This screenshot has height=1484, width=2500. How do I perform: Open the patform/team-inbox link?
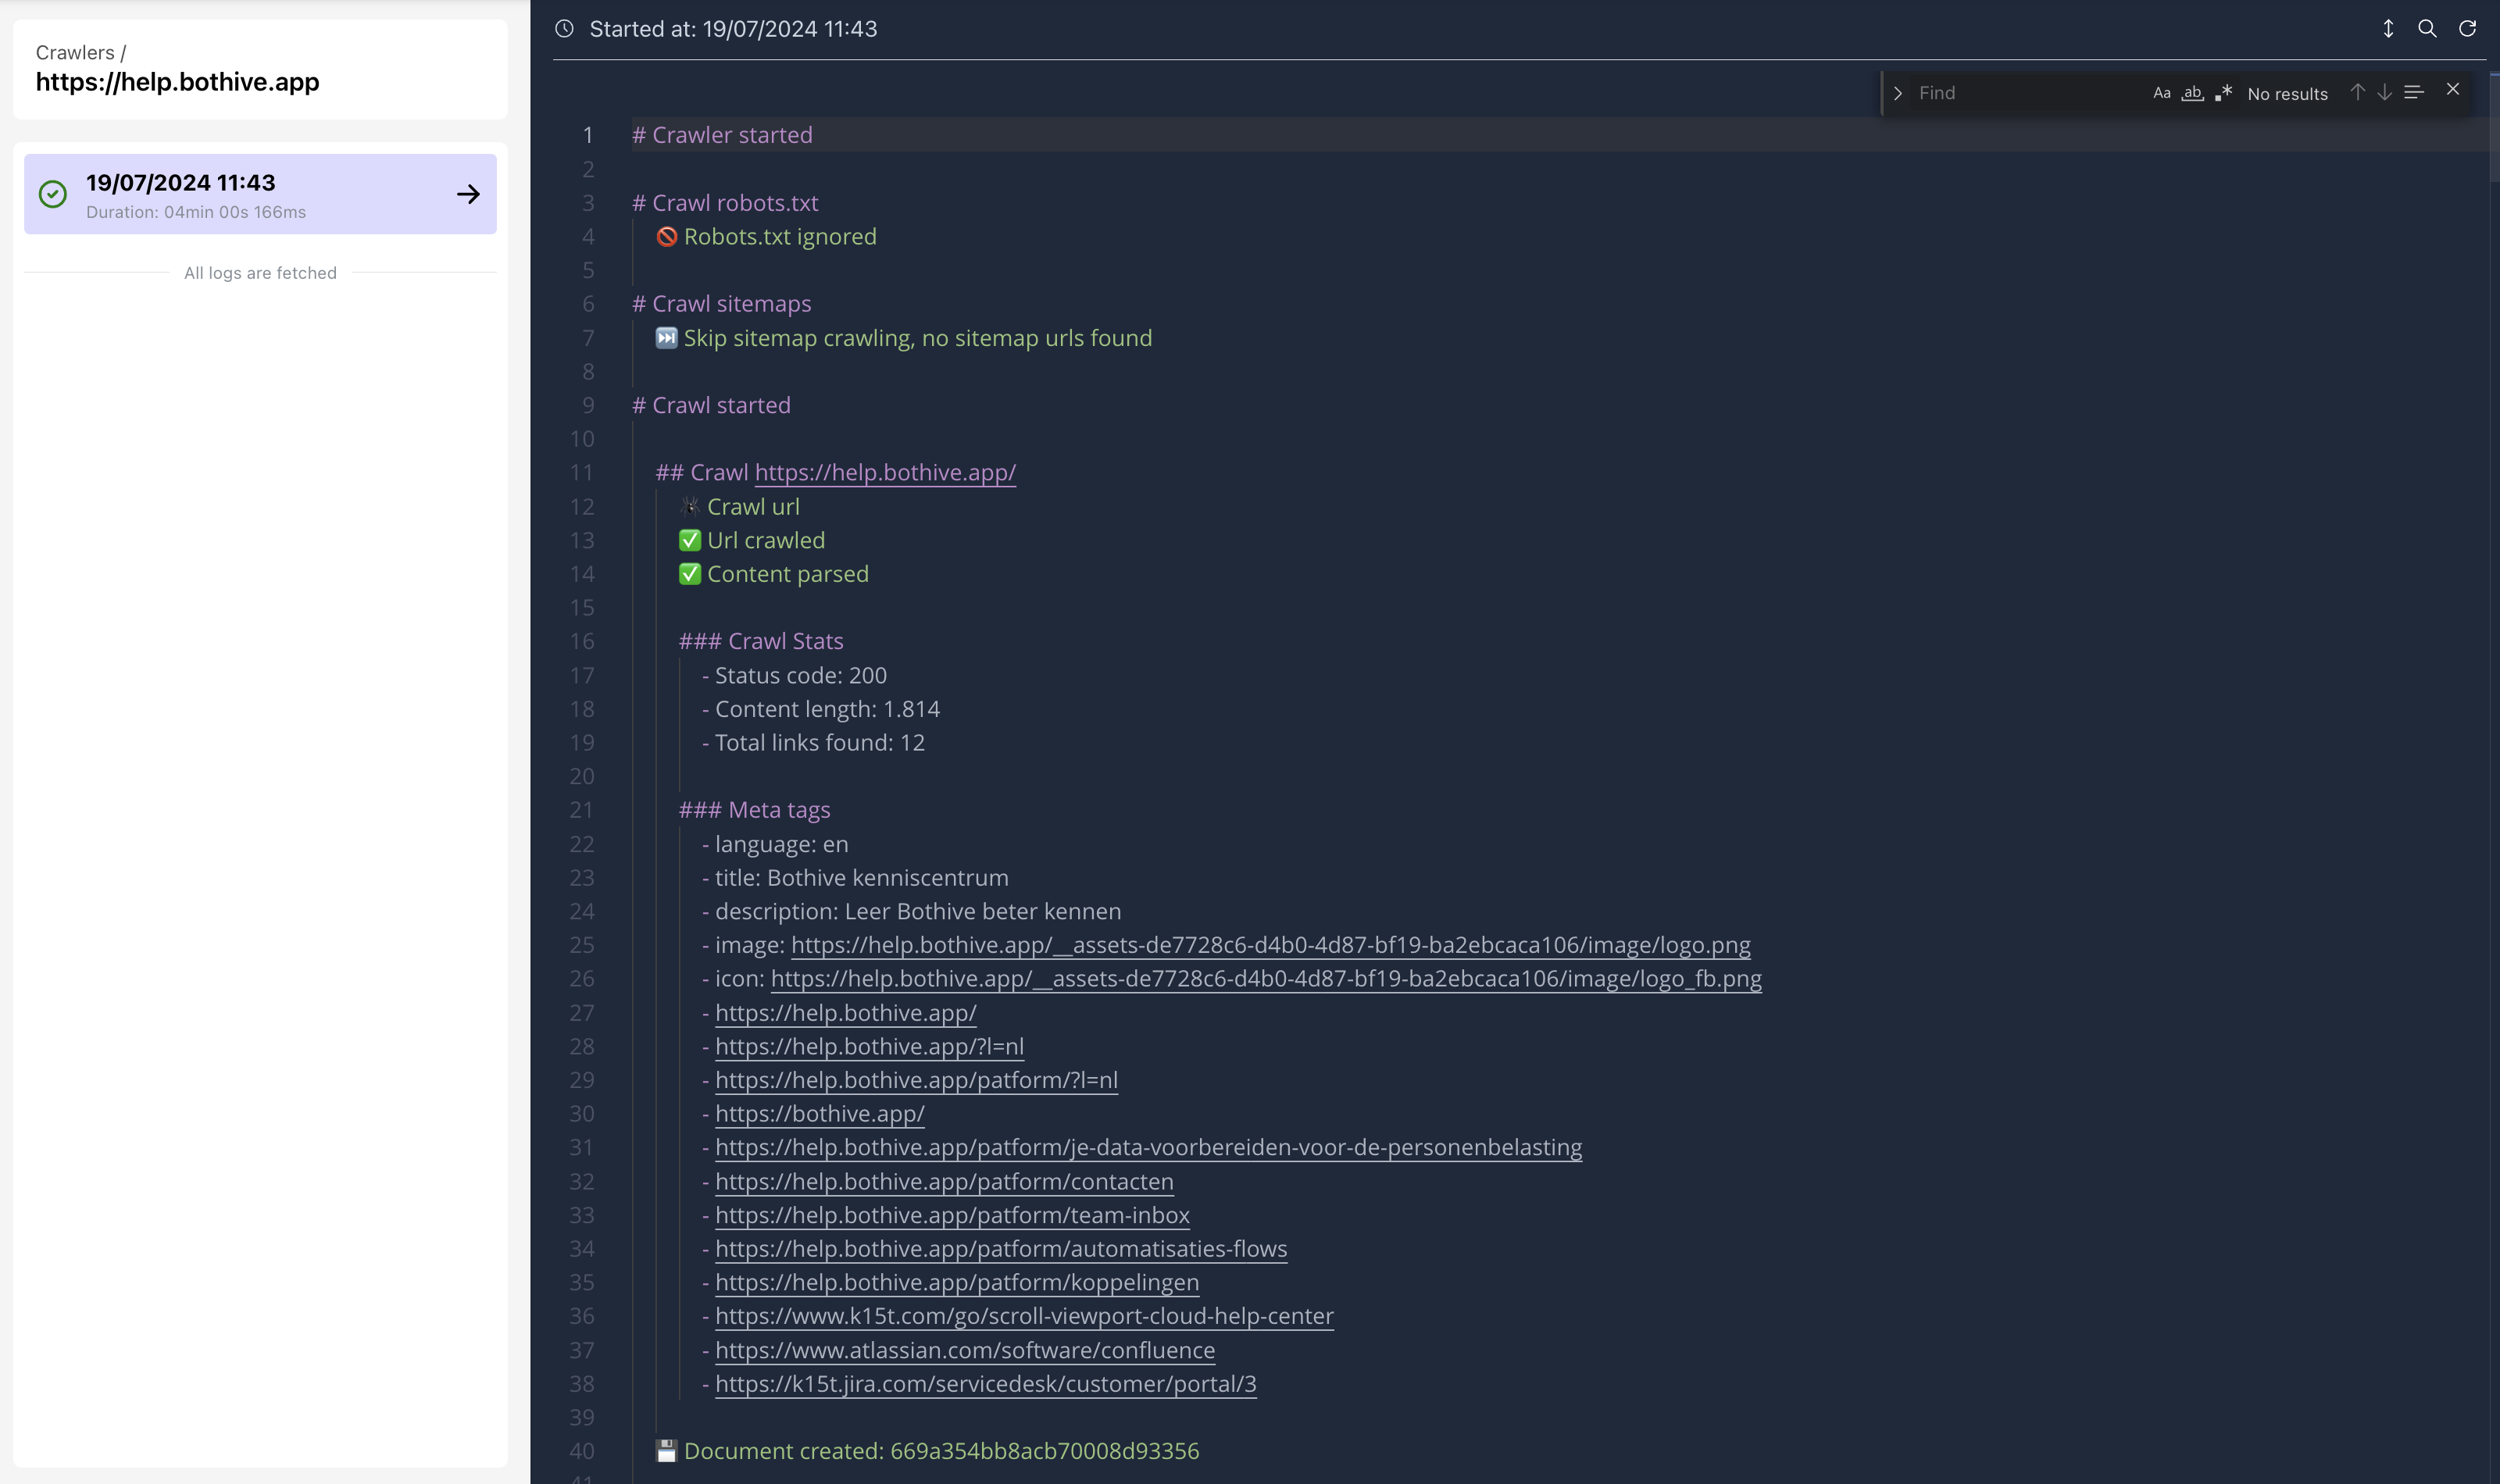[952, 1215]
